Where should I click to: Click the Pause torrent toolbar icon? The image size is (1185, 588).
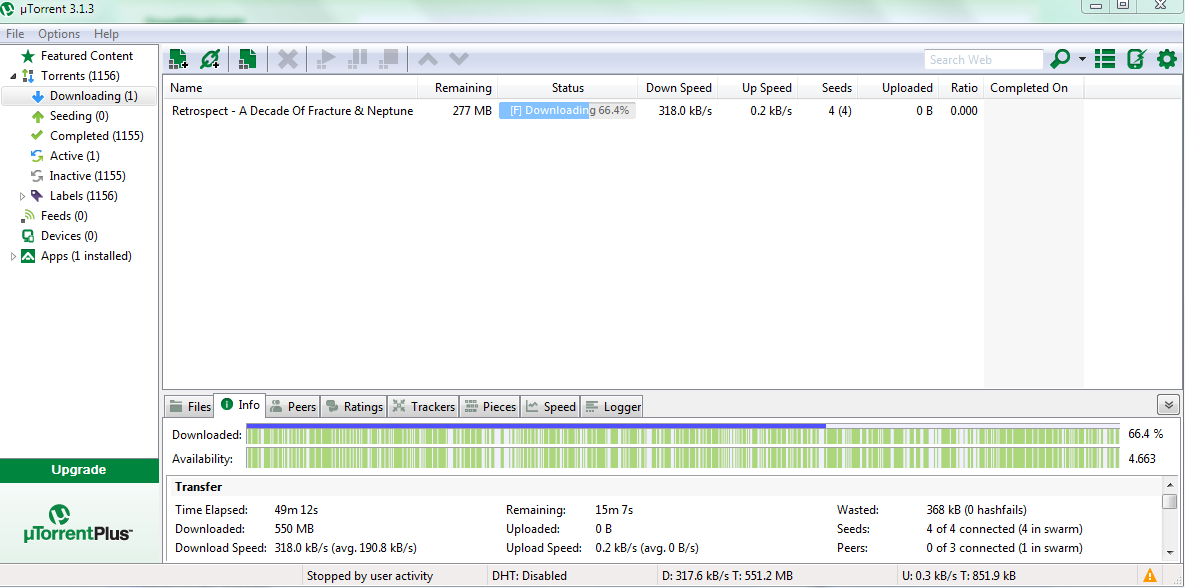358,59
